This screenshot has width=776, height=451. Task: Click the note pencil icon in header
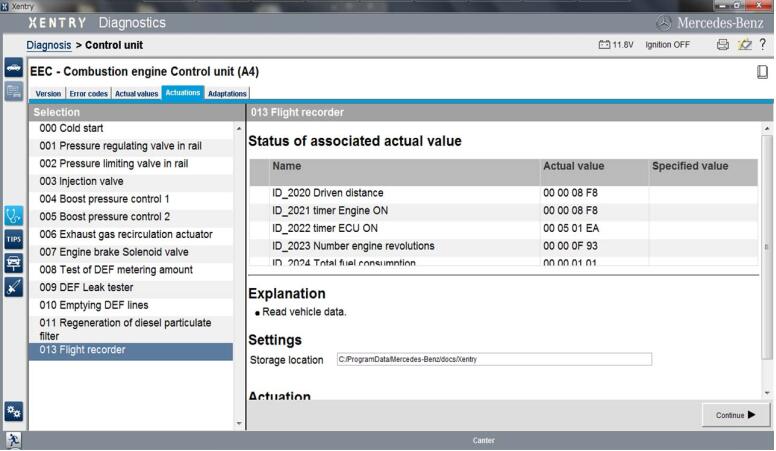[x=744, y=45]
